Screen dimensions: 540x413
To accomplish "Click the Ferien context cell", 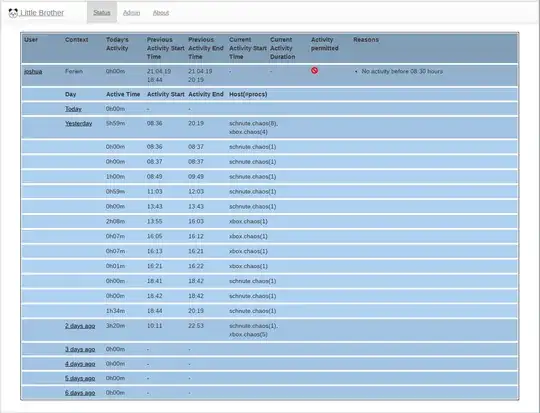I will [x=74, y=71].
